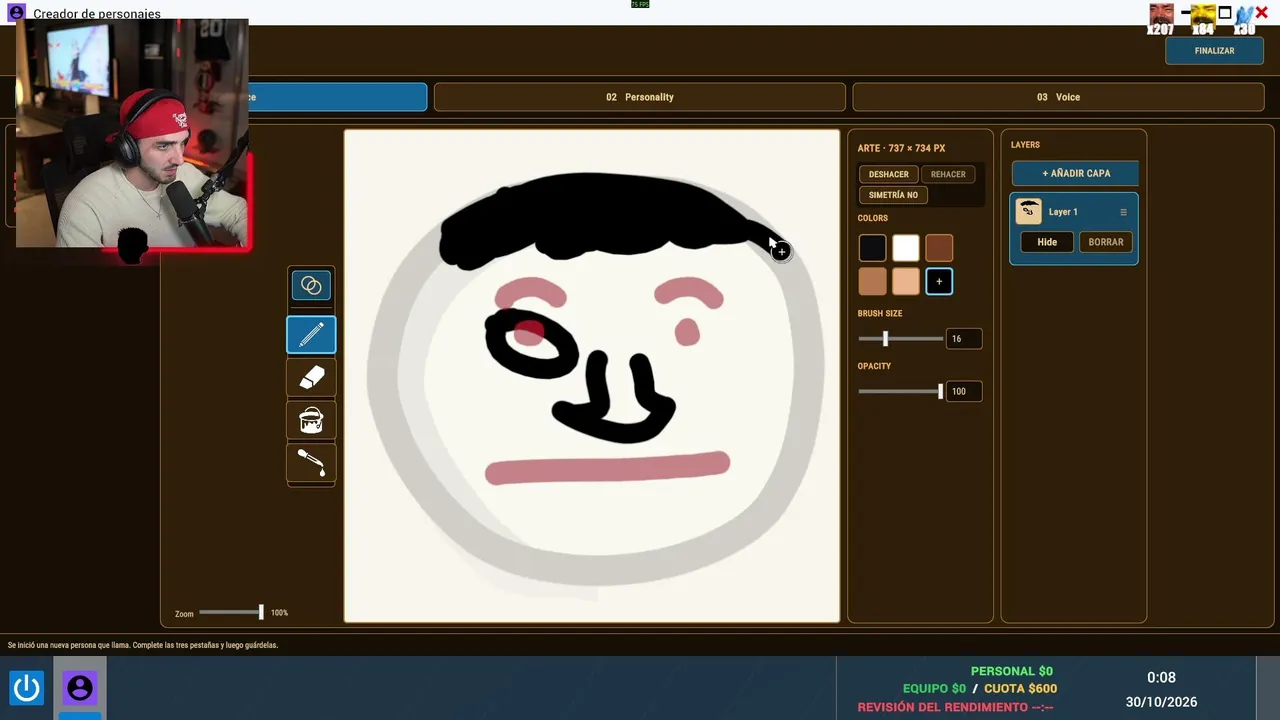Maximize the window with square icon
1280x720 pixels.
click(1225, 13)
